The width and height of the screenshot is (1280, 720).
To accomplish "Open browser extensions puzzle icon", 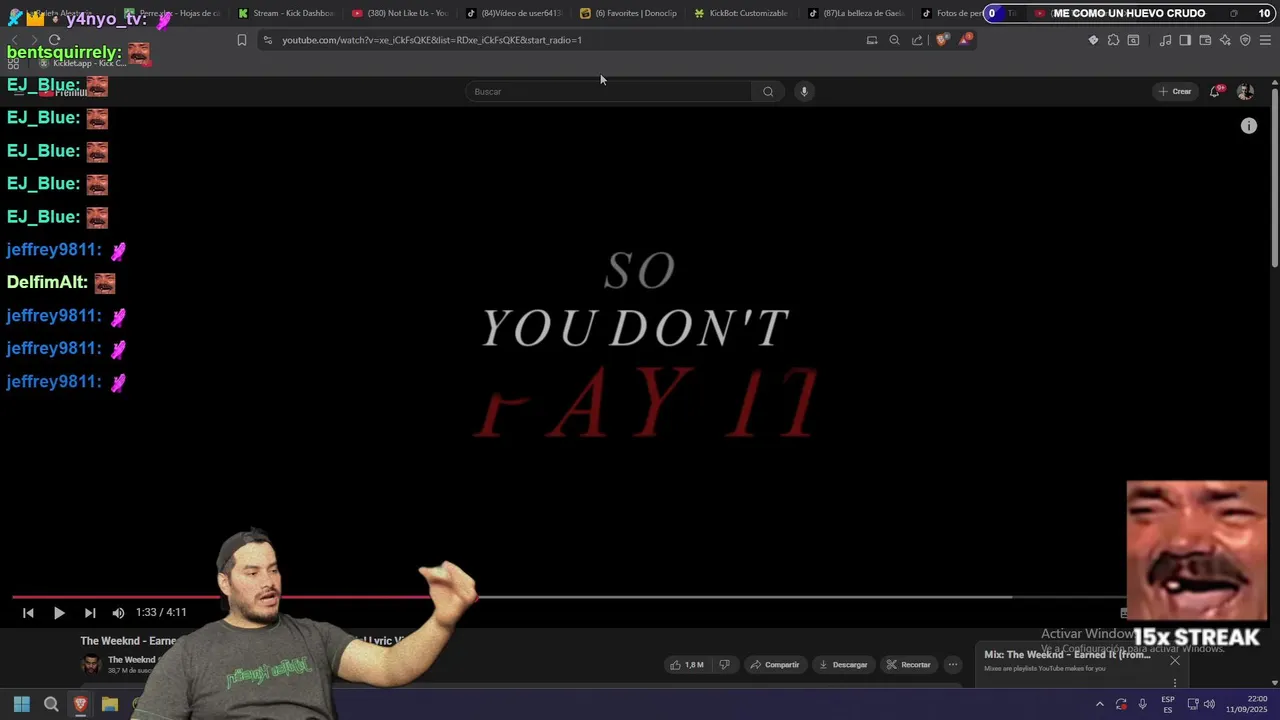I will 1113,40.
